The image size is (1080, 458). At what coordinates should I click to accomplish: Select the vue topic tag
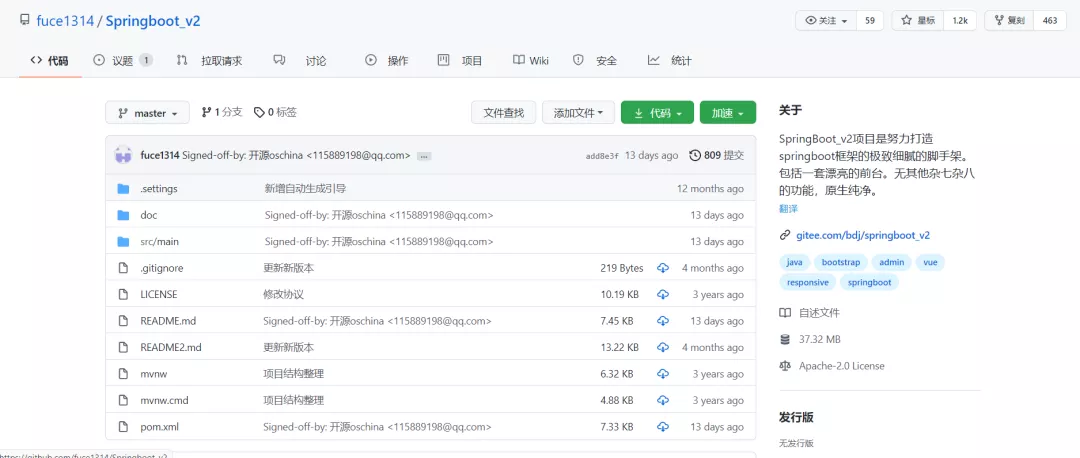(931, 262)
